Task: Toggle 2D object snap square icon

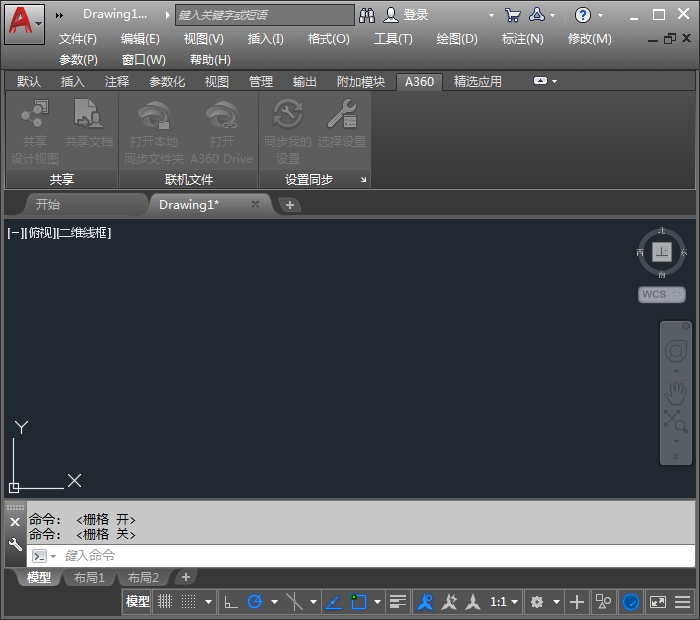Action: [x=358, y=602]
